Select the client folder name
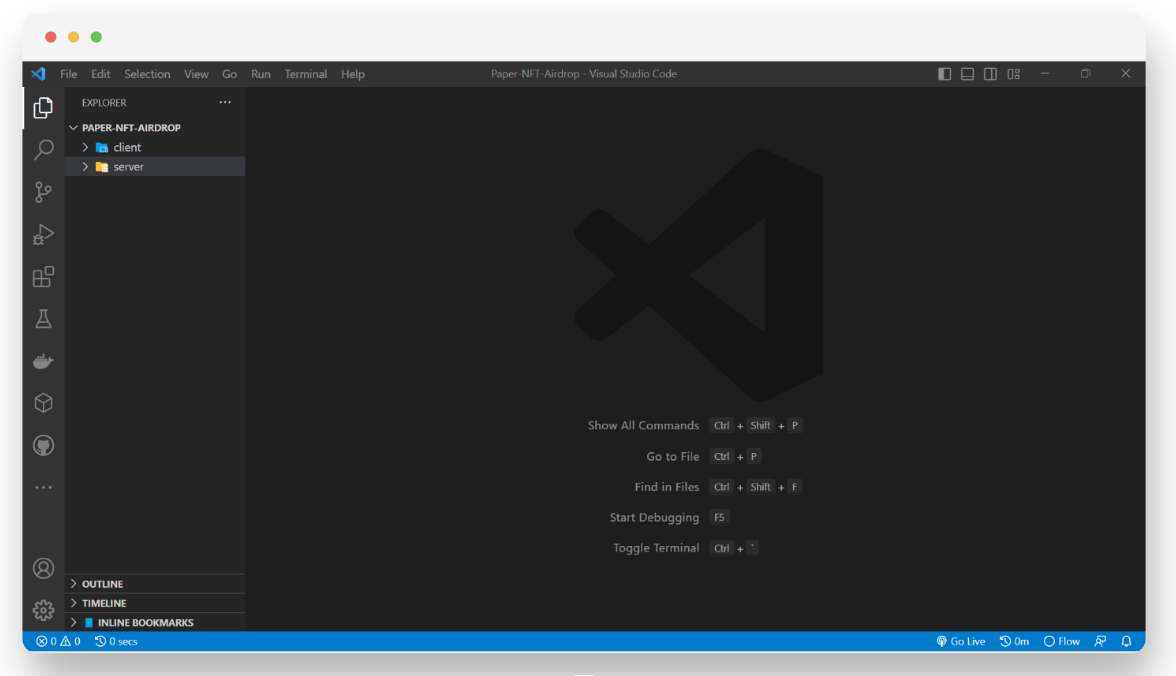 pos(127,147)
